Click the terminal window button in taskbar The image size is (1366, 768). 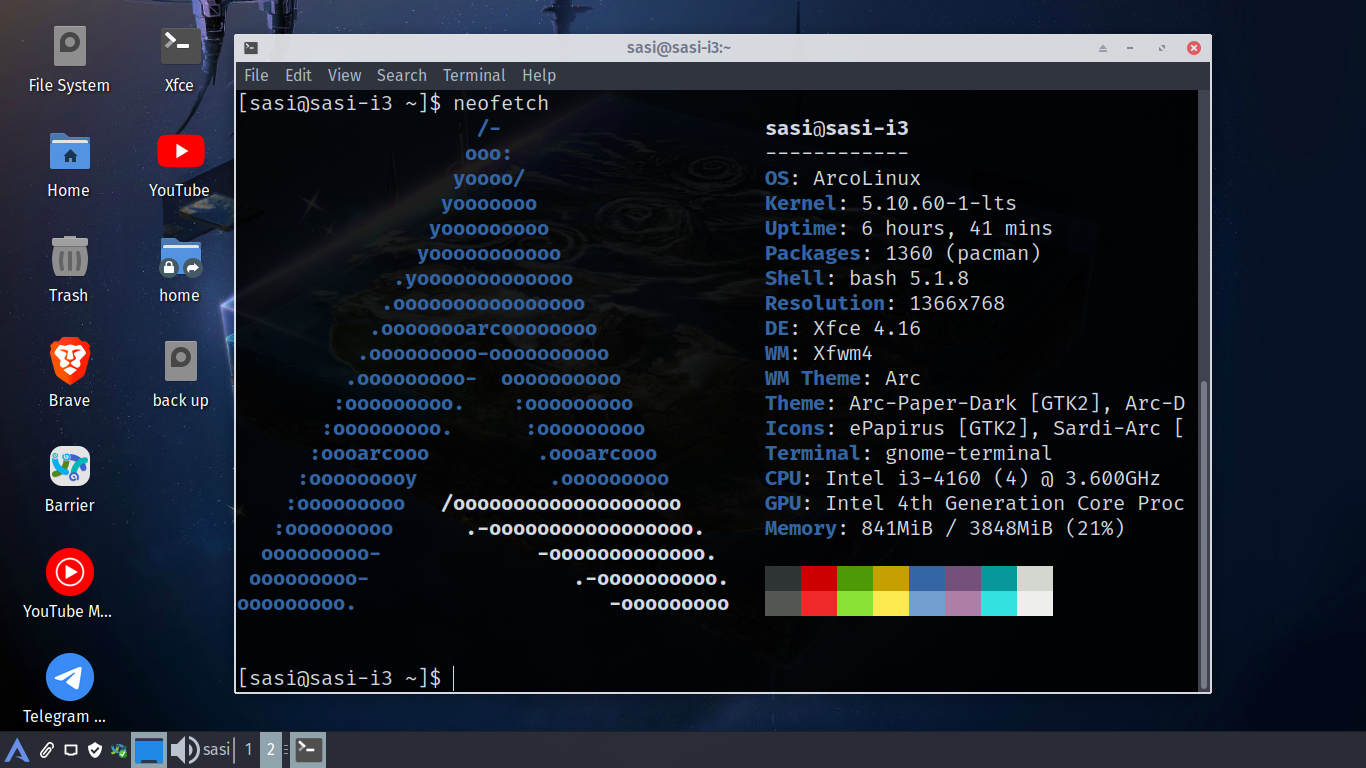pyautogui.click(x=308, y=750)
